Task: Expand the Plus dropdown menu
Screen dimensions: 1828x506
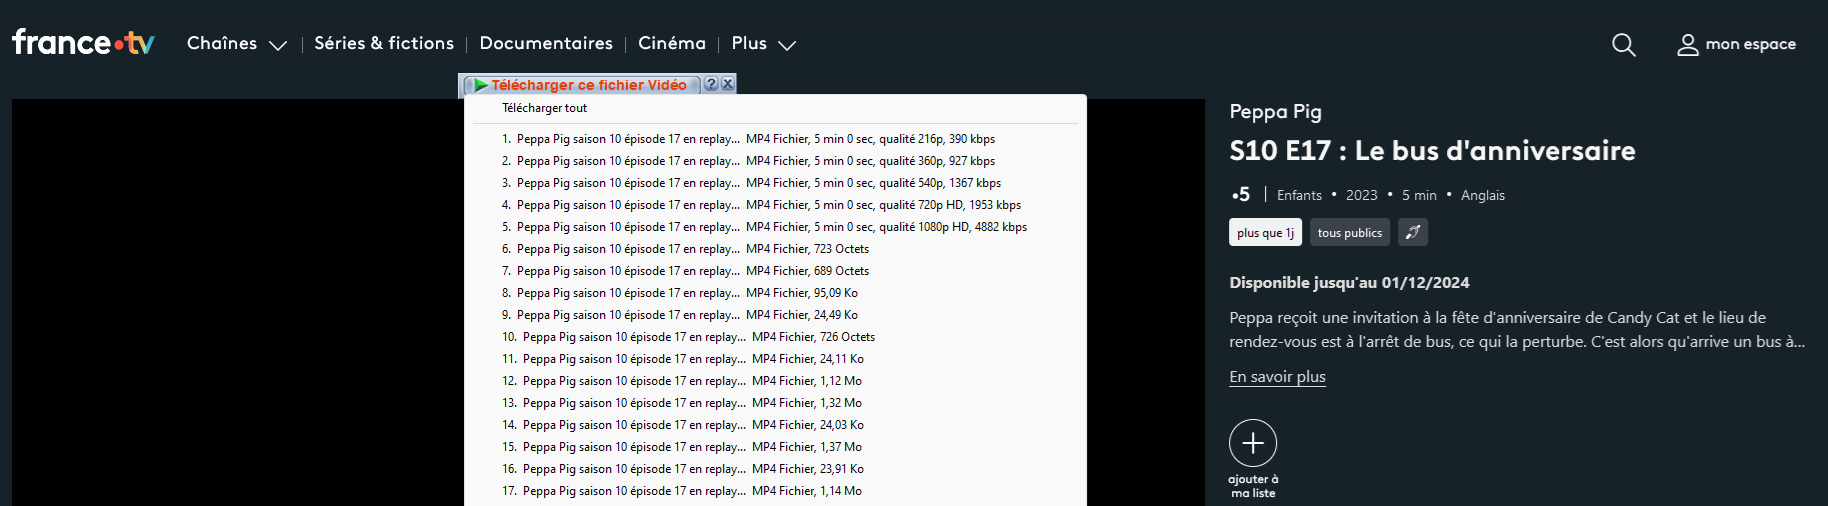Action: pyautogui.click(x=763, y=44)
